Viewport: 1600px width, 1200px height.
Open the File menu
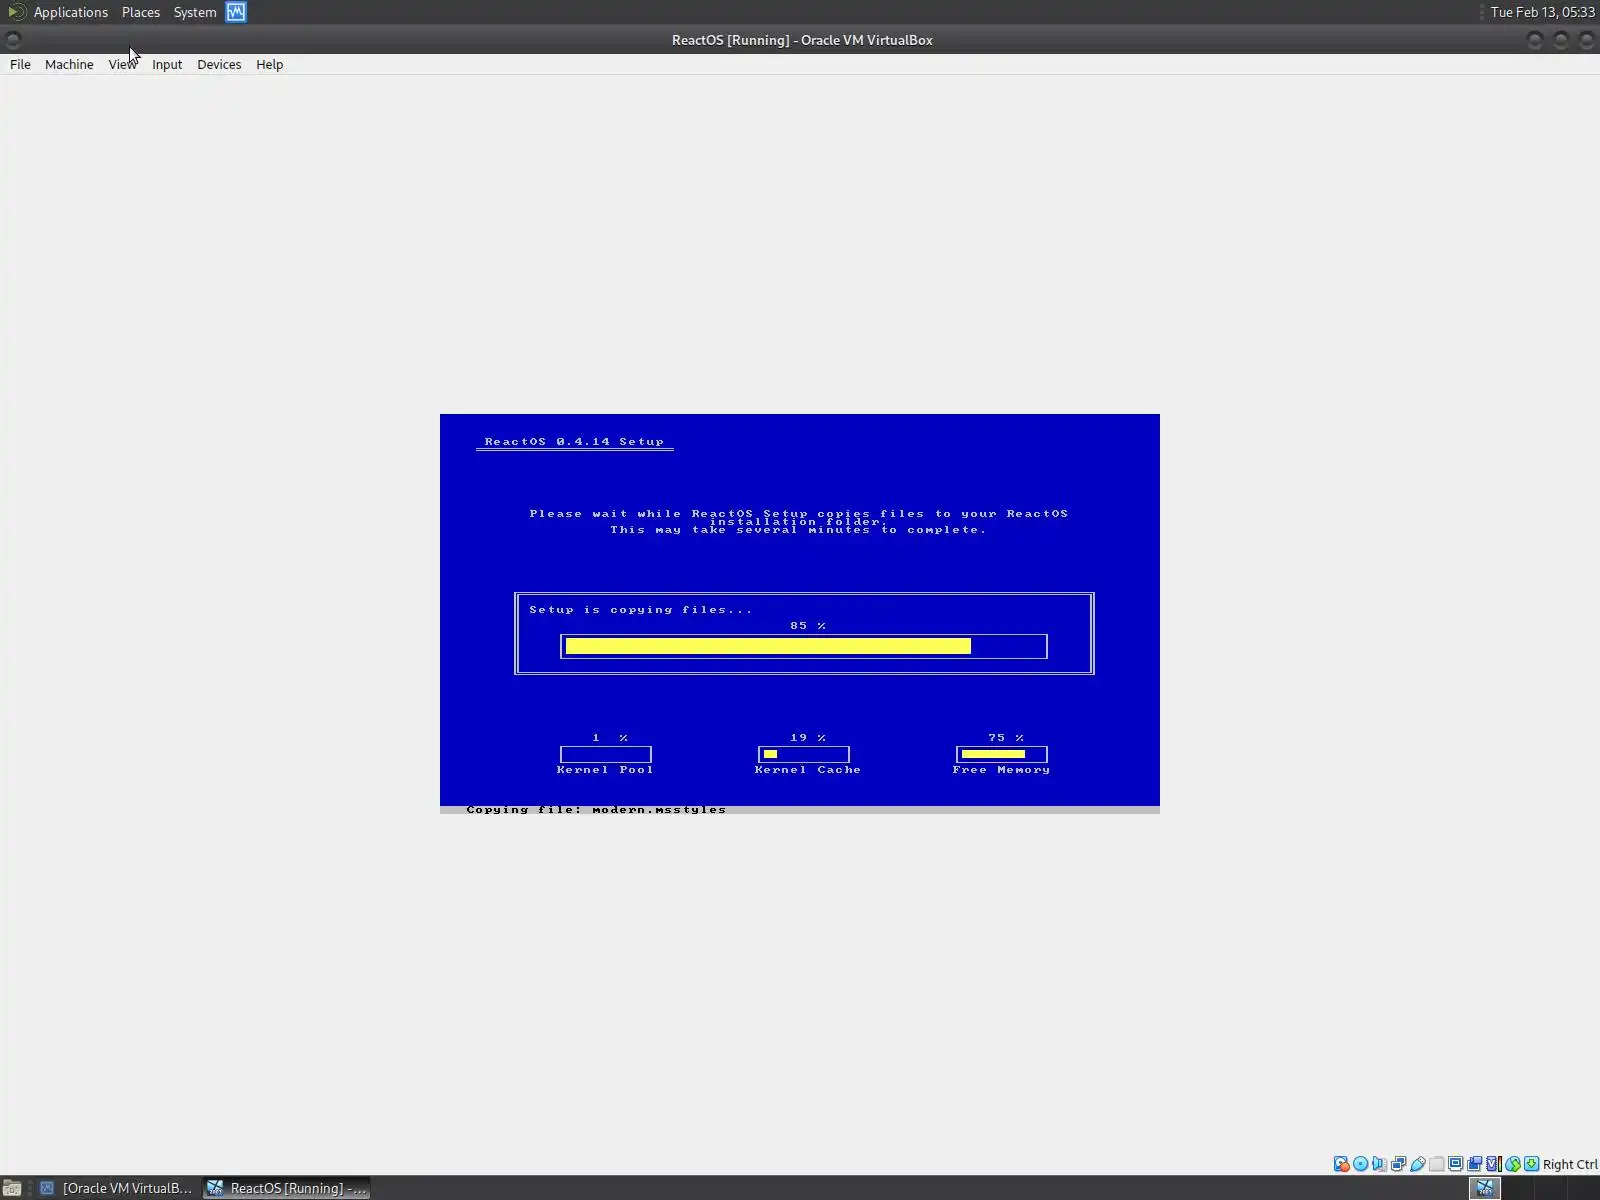click(x=20, y=64)
